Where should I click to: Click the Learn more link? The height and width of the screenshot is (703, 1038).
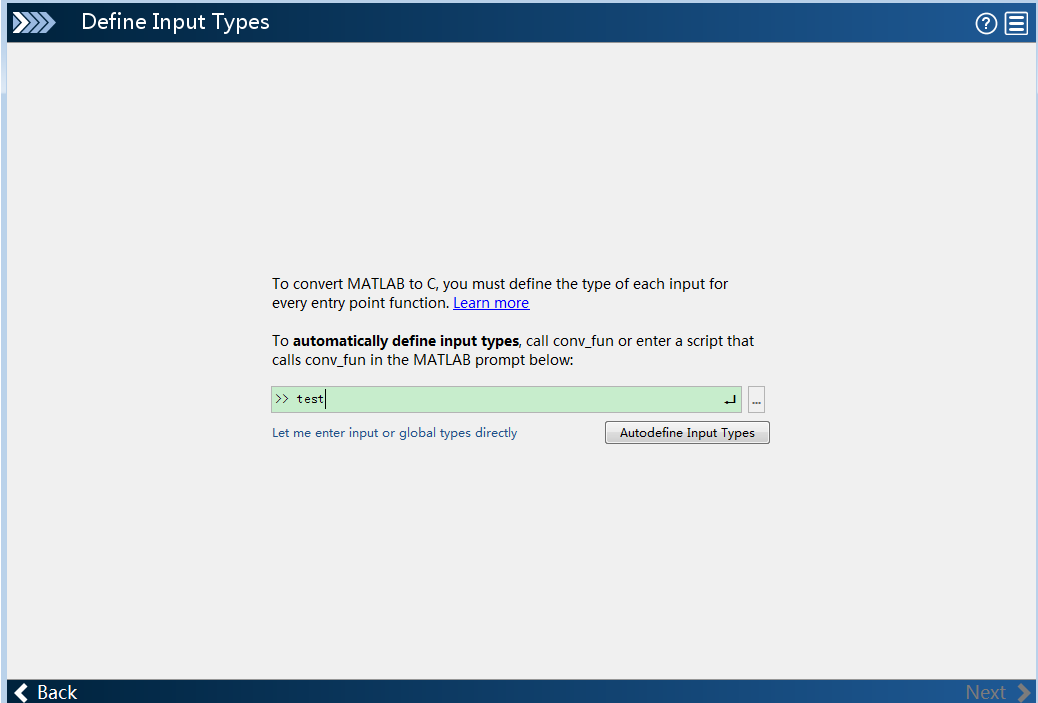(491, 303)
